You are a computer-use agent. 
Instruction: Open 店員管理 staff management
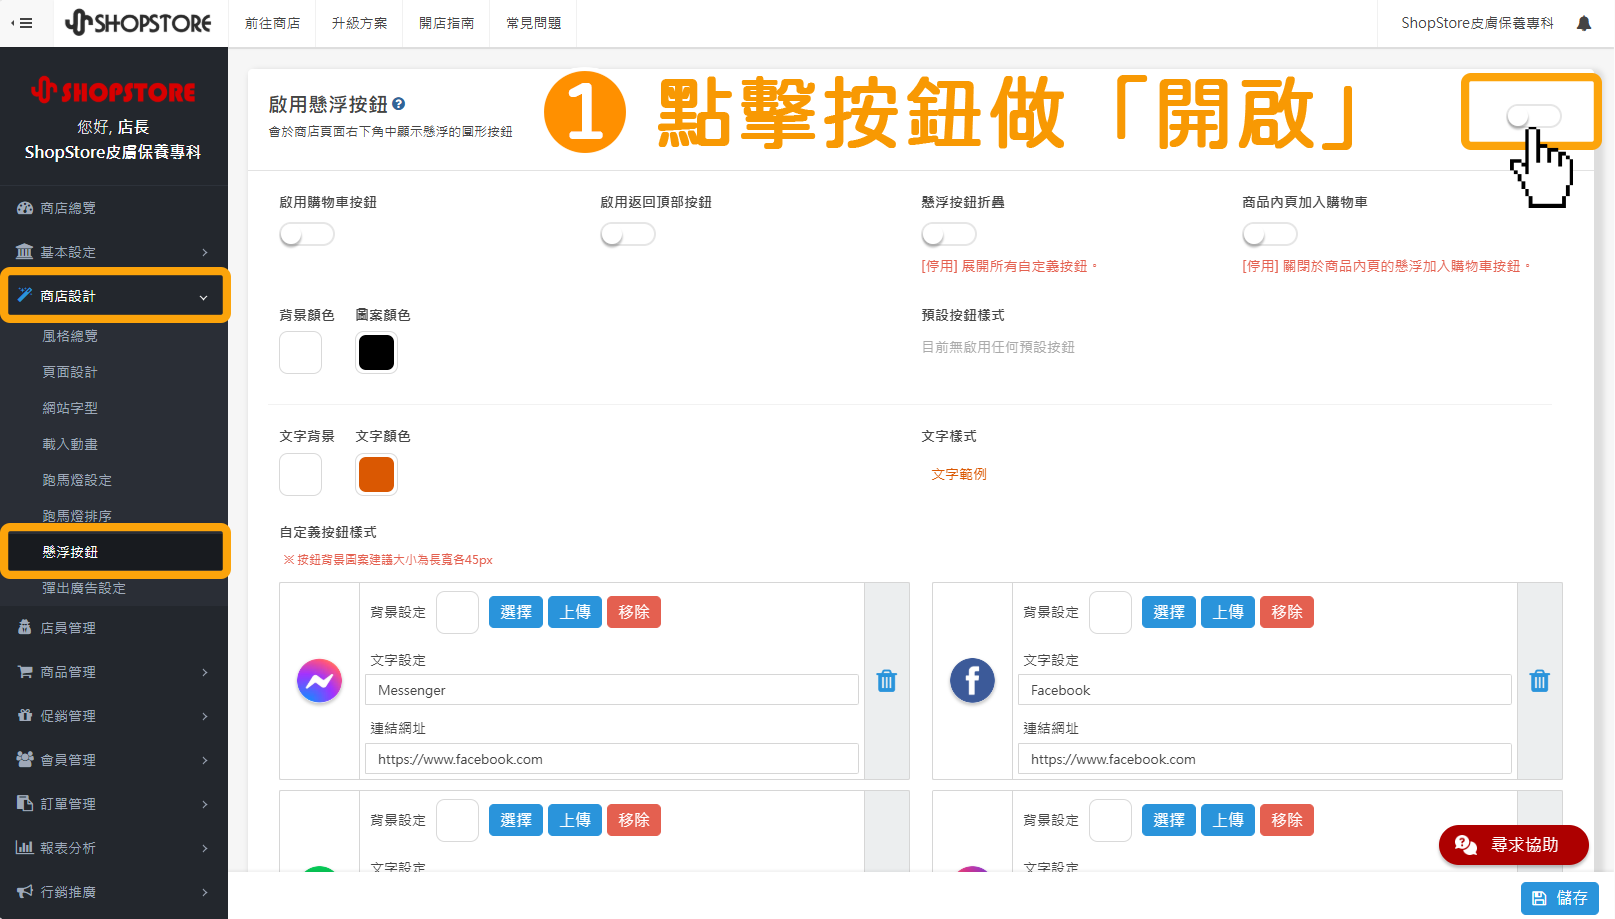click(114, 628)
